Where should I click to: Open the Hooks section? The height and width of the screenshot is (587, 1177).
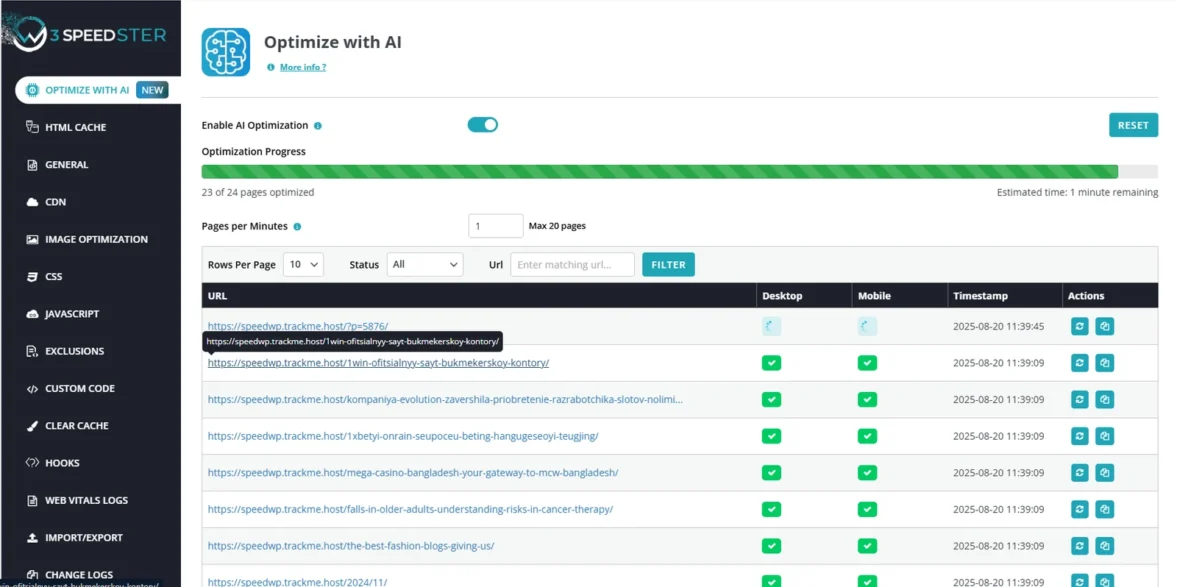tap(66, 462)
